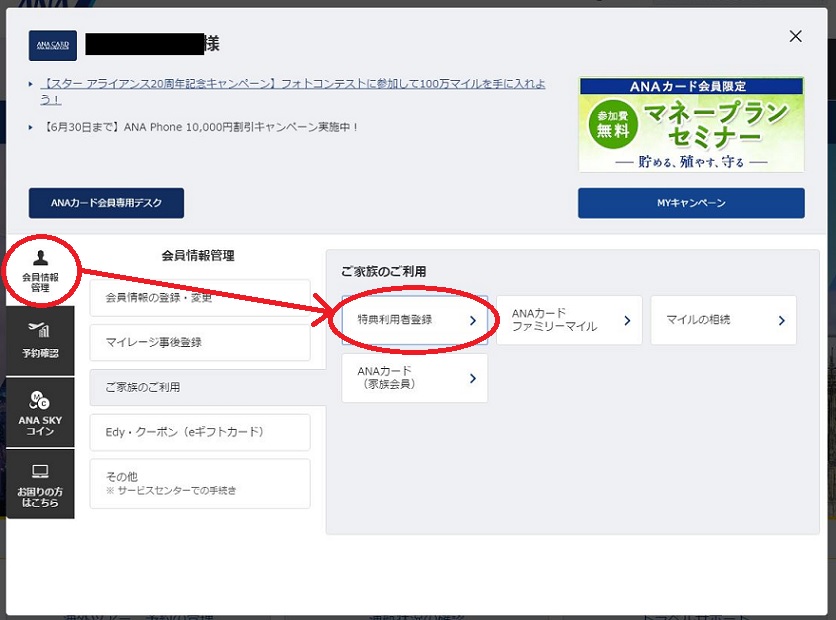Select the ANA SKY コイン icon tab
The image size is (836, 620).
(41, 413)
